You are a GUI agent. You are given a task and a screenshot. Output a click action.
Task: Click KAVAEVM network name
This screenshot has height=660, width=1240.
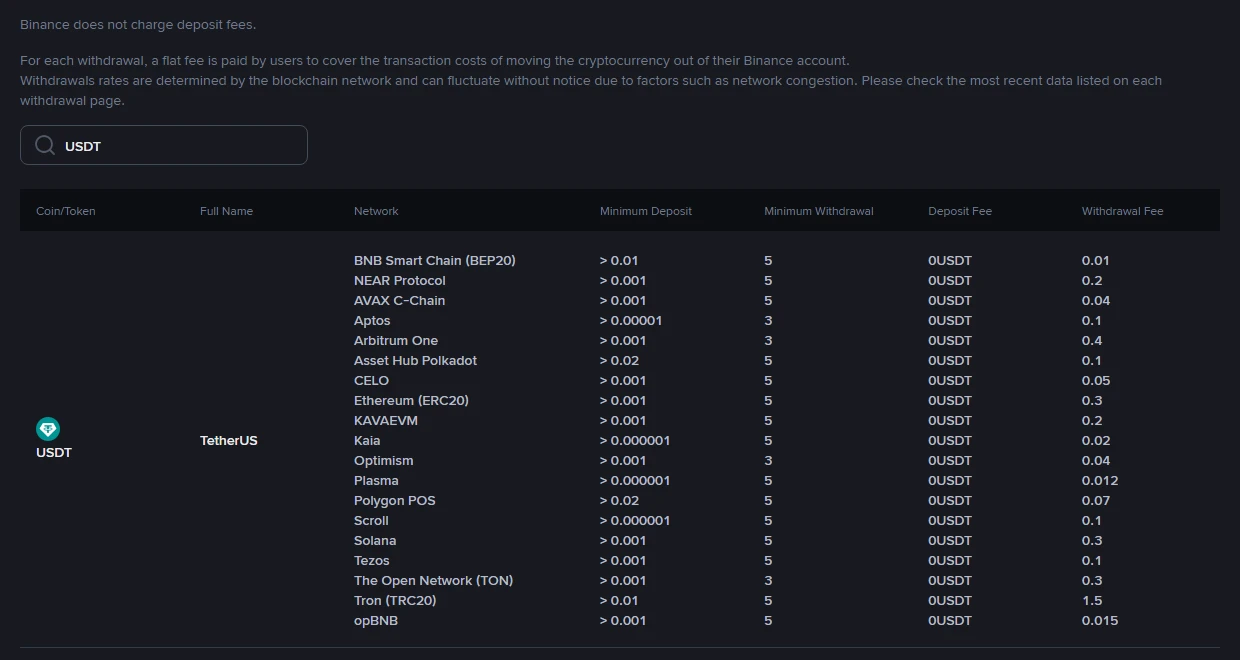point(386,421)
